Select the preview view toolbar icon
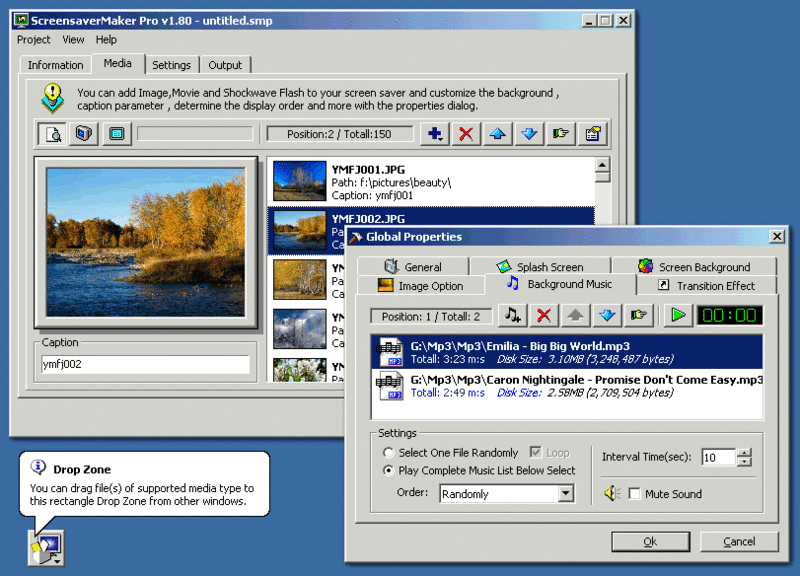Image resolution: width=800 pixels, height=576 pixels. (53, 134)
